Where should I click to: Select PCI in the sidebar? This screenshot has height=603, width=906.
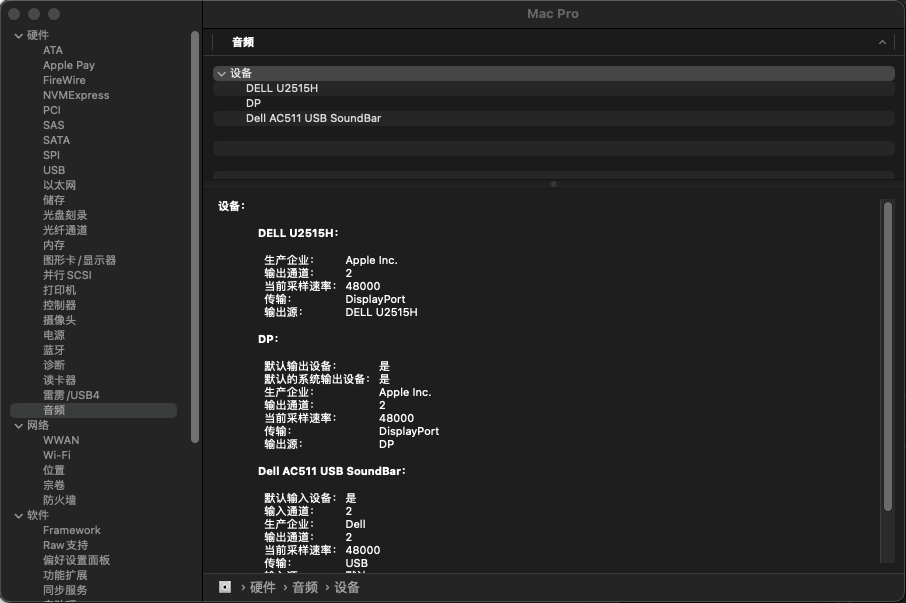pos(51,110)
